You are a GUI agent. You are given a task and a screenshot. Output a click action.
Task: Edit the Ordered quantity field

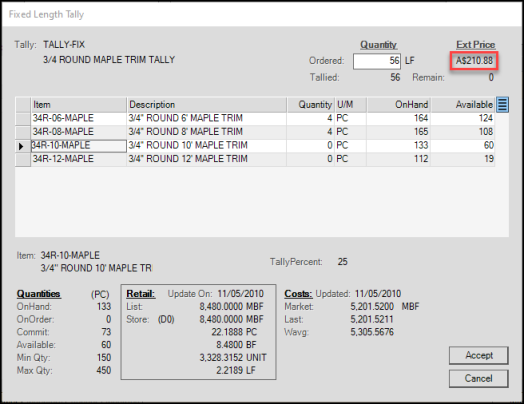pyautogui.click(x=377, y=61)
